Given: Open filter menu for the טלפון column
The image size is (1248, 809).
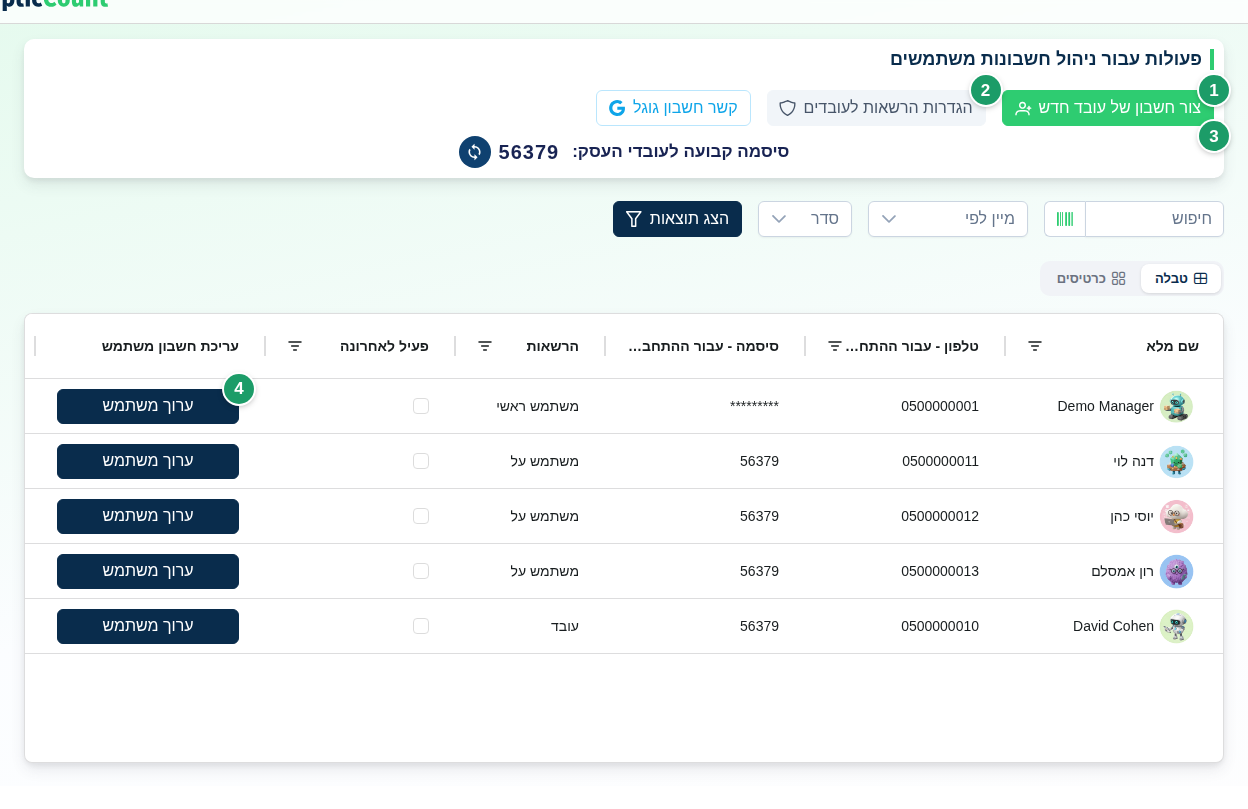Looking at the screenshot, I should pyautogui.click(x=835, y=346).
